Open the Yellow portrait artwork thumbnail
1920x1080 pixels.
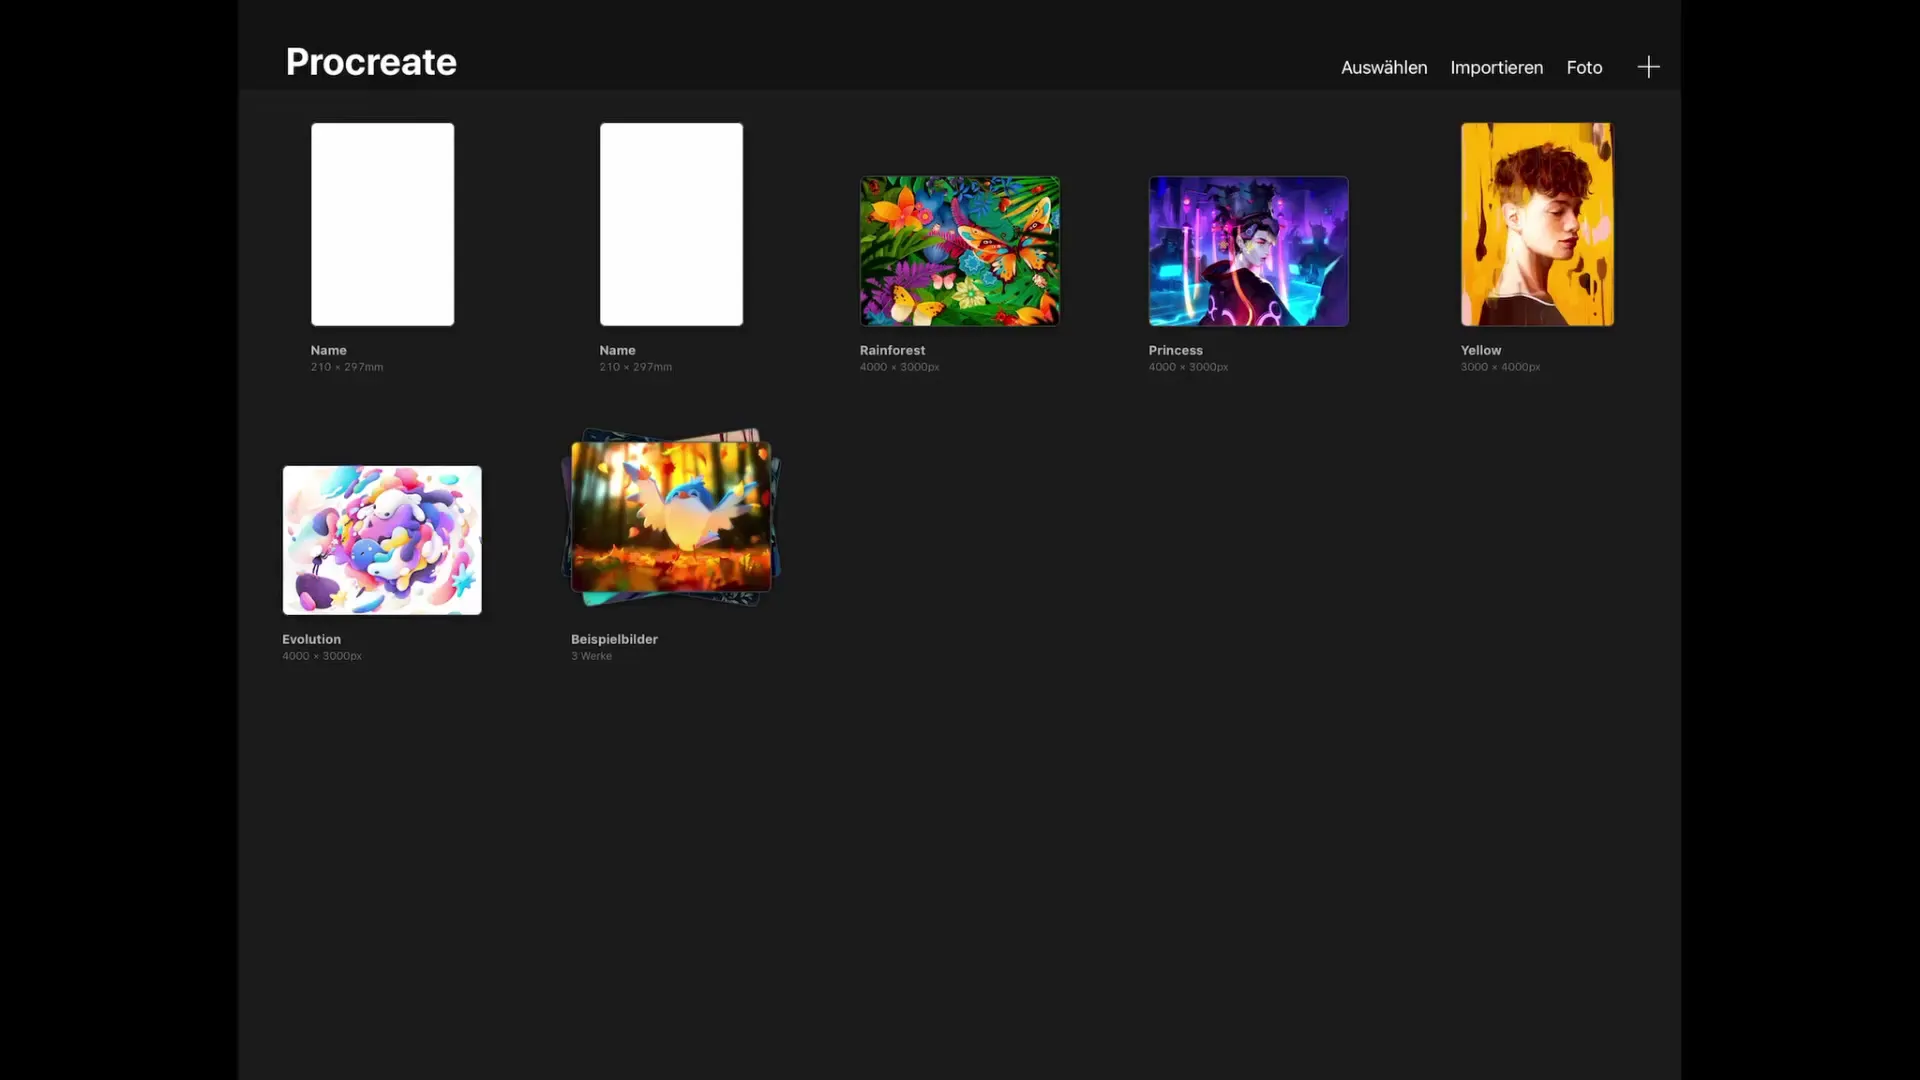point(1537,224)
